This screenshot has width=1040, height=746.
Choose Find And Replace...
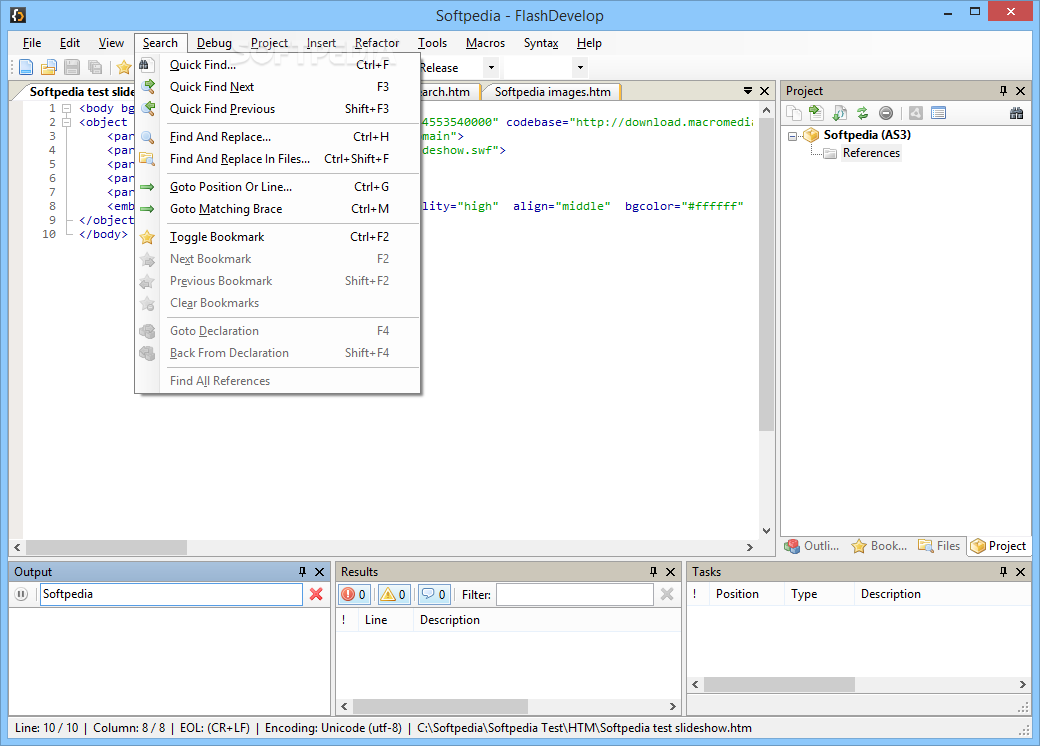coord(278,137)
